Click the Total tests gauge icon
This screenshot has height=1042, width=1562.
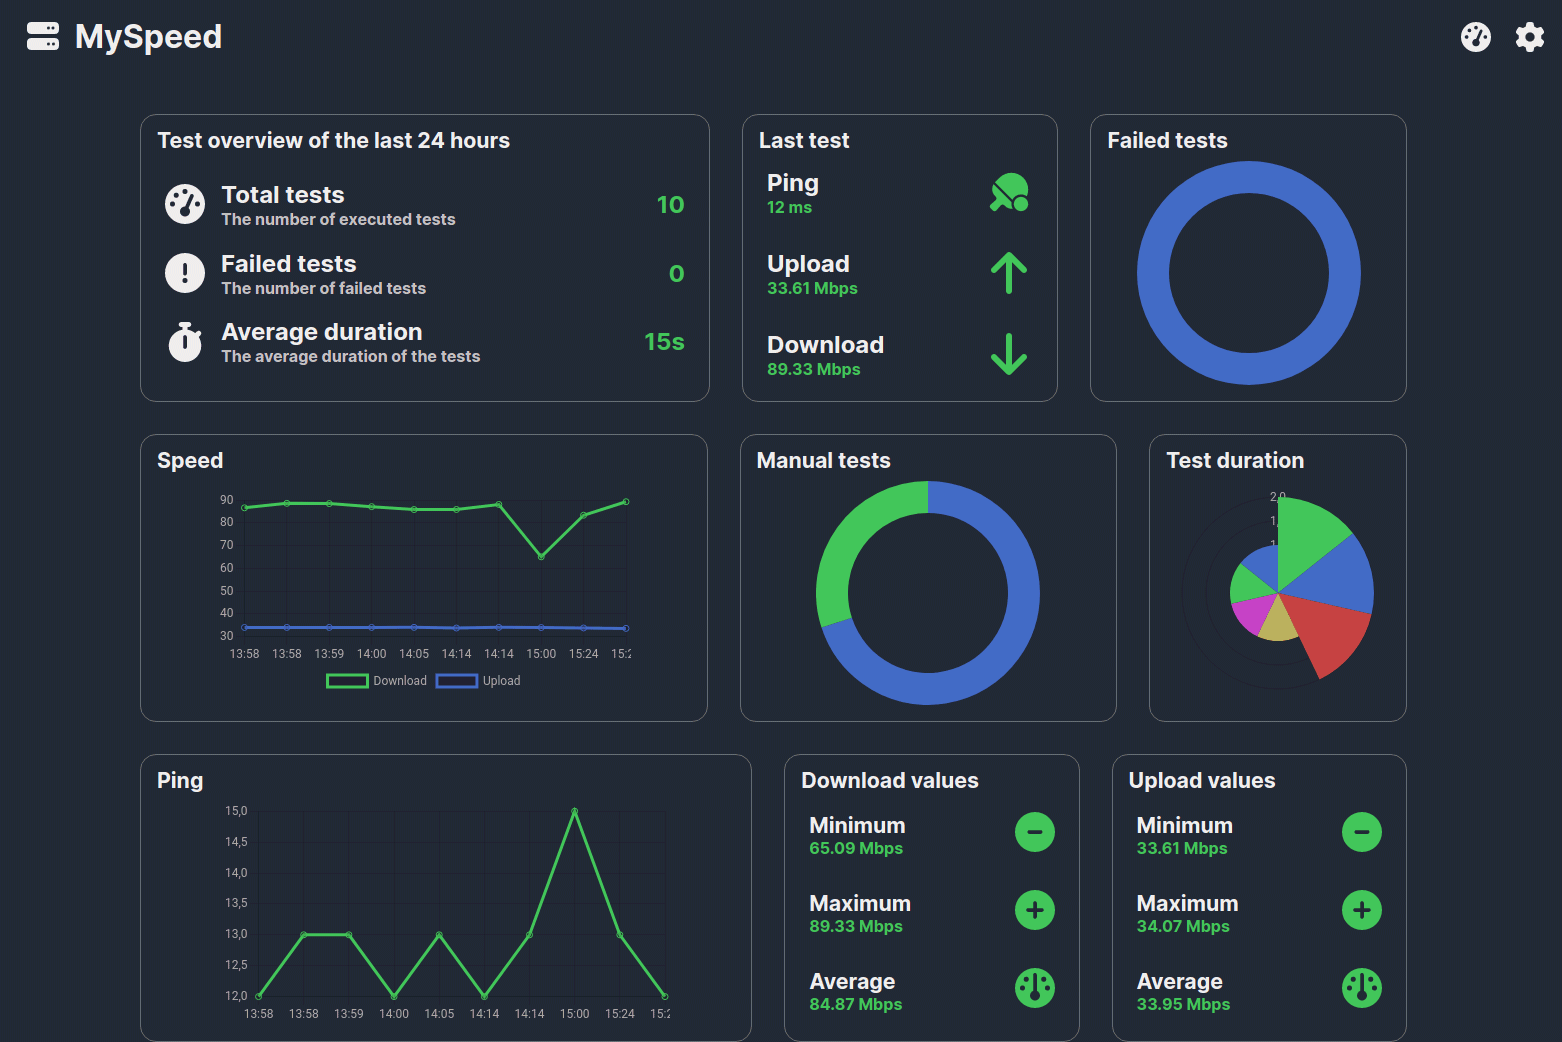[x=185, y=204]
